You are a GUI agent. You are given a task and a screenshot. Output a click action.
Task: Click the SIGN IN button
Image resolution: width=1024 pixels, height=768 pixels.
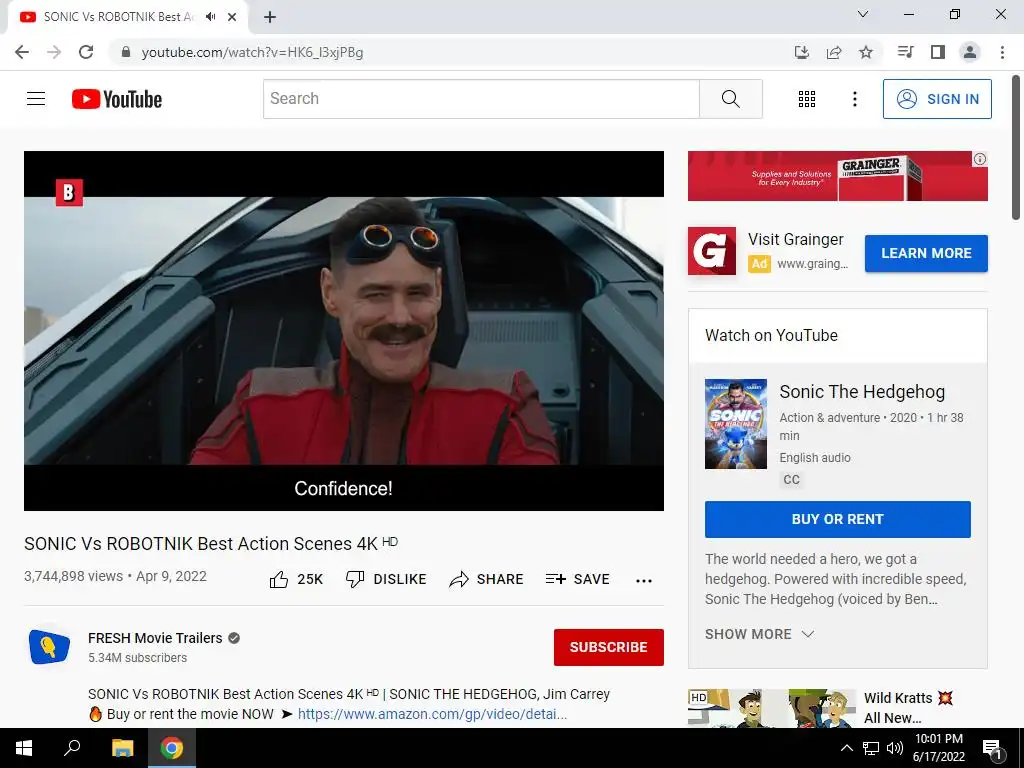936,99
